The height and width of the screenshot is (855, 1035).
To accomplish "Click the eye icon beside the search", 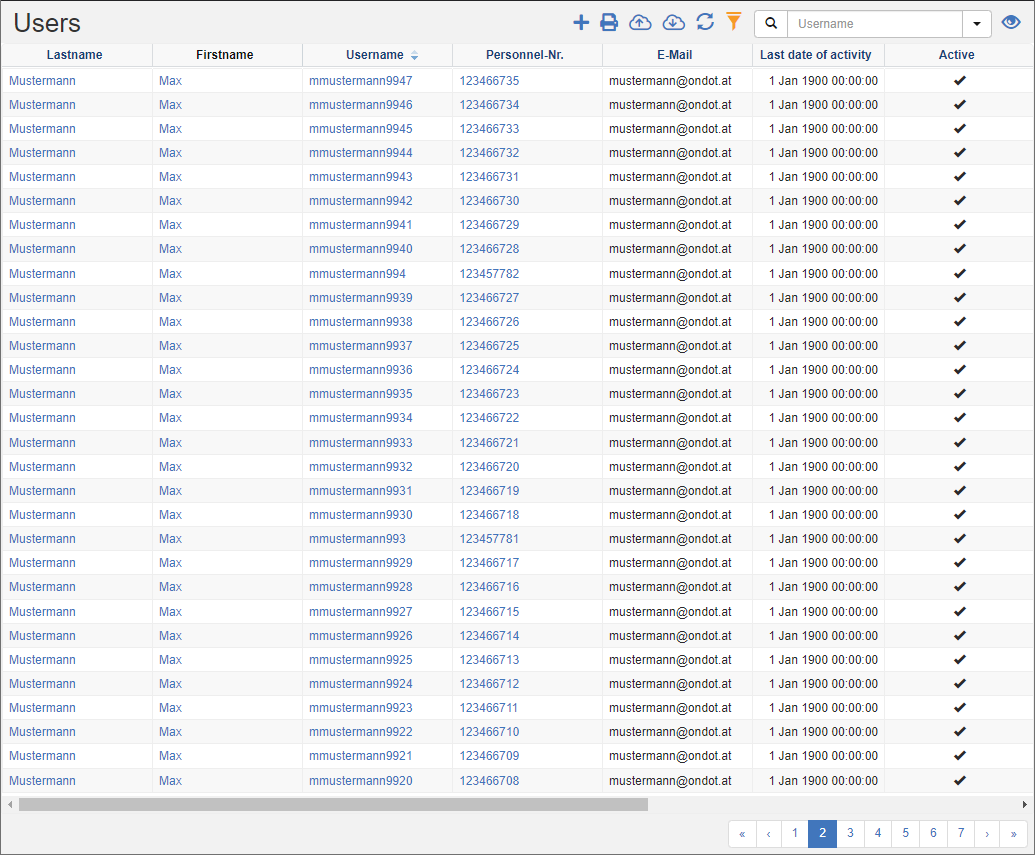I will pos(1010,22).
